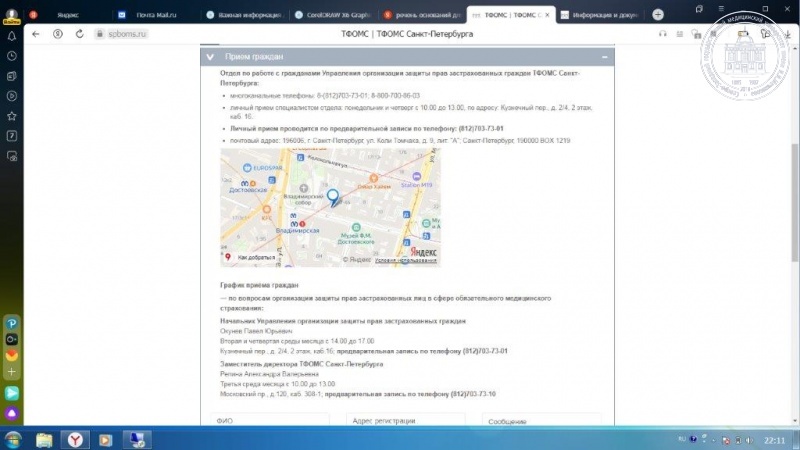This screenshot has height=450, width=800.
Task: Reload the page with the refresh icon
Action: (78, 33)
